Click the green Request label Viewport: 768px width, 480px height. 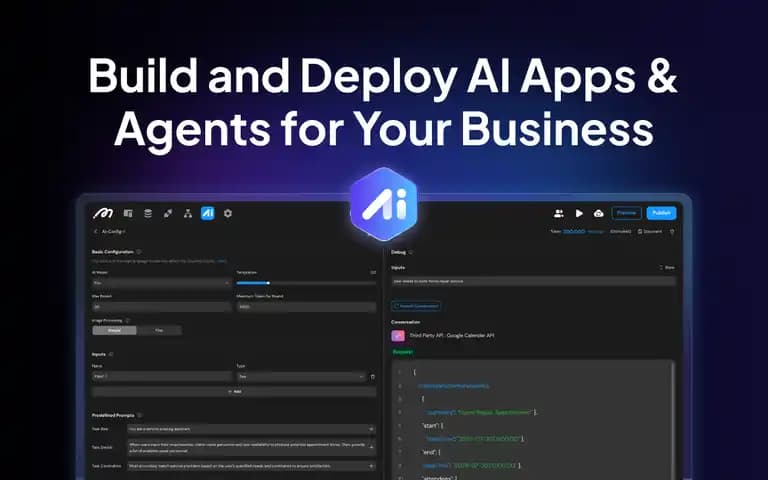(x=403, y=352)
